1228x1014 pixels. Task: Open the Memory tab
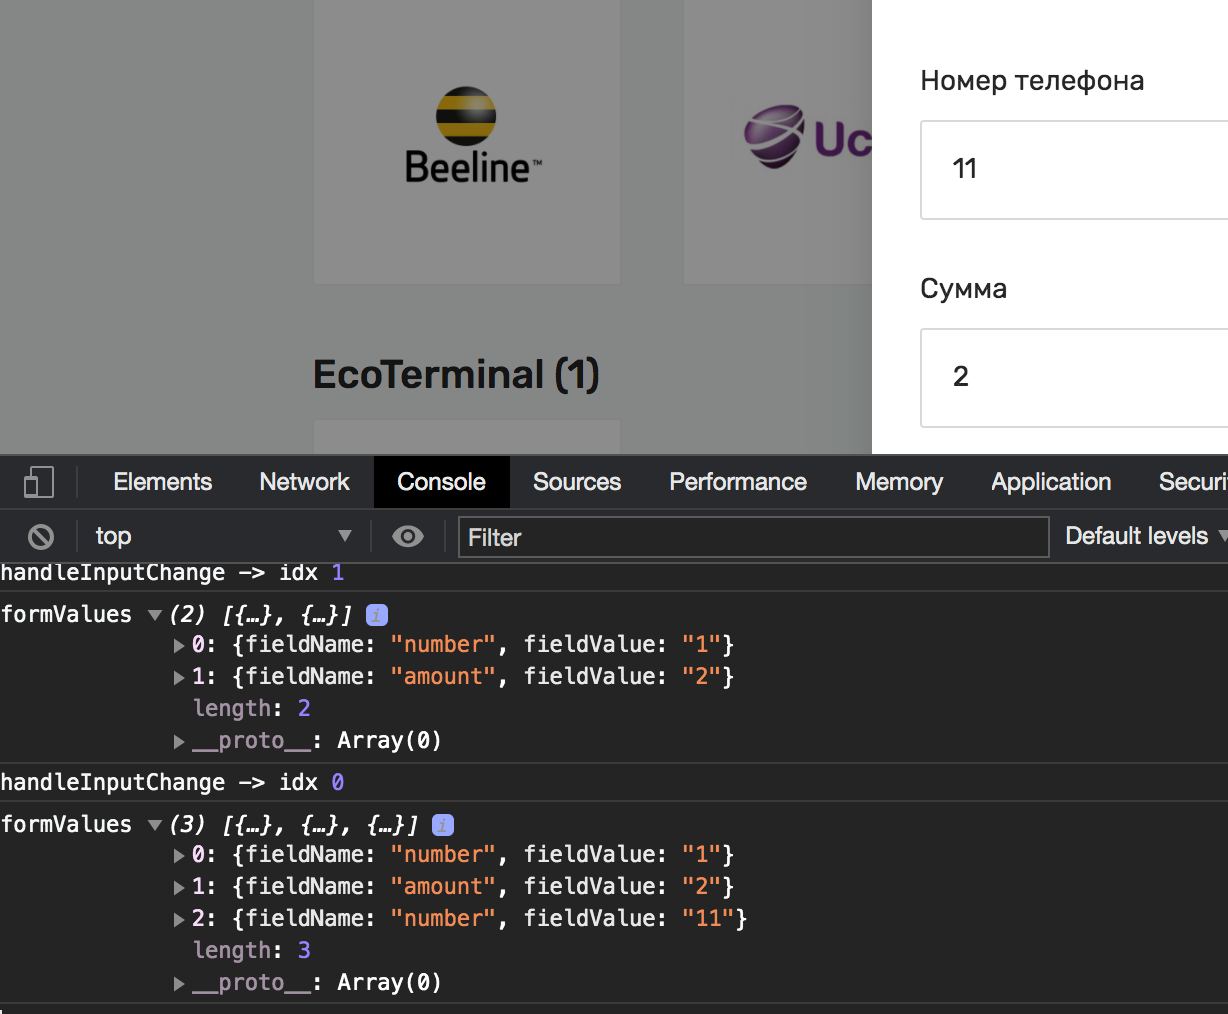[899, 482]
